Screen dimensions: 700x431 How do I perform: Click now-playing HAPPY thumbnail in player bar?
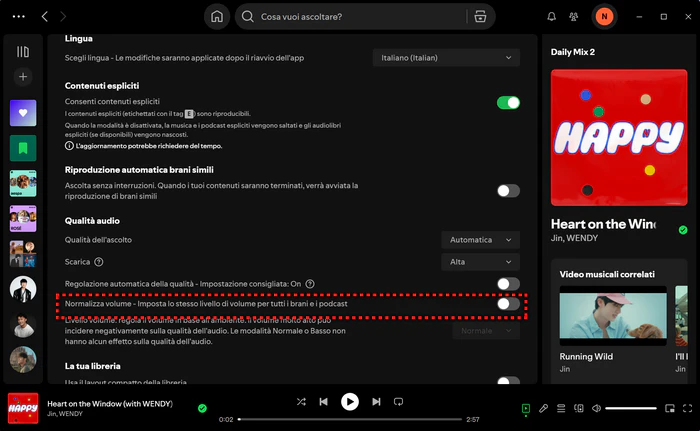[23, 408]
